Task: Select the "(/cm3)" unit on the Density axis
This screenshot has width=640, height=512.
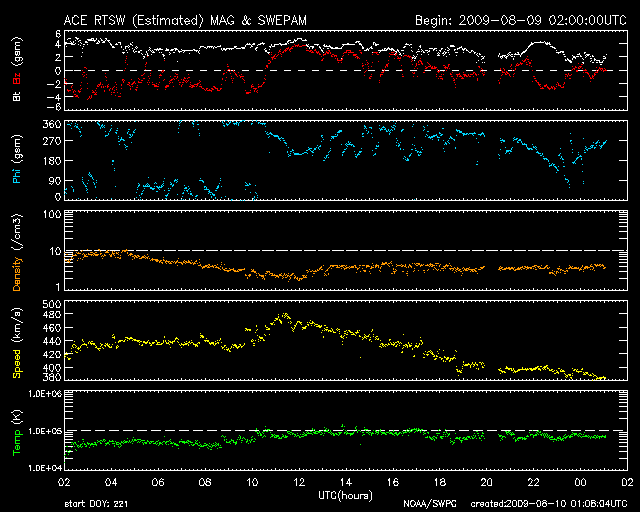Action: [x=17, y=233]
